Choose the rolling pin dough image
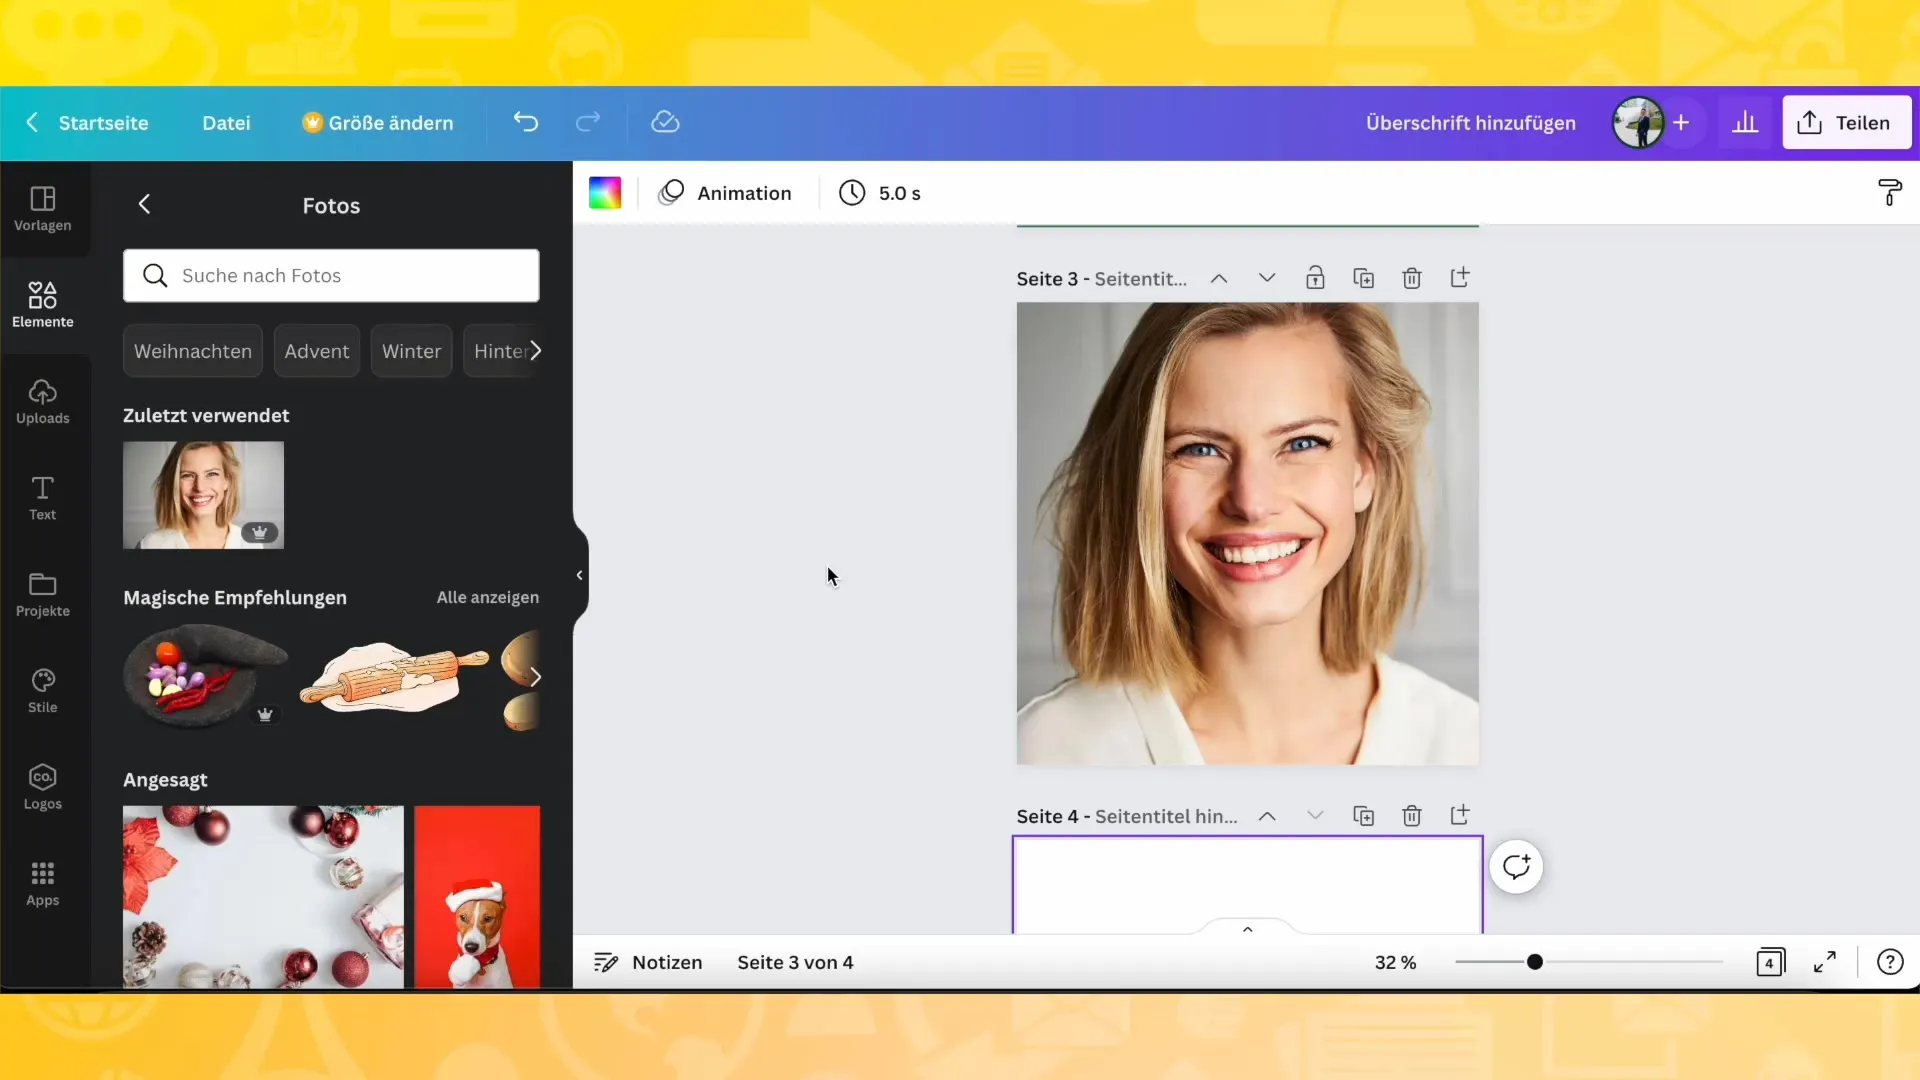Screen dimensions: 1920x1080 395,677
